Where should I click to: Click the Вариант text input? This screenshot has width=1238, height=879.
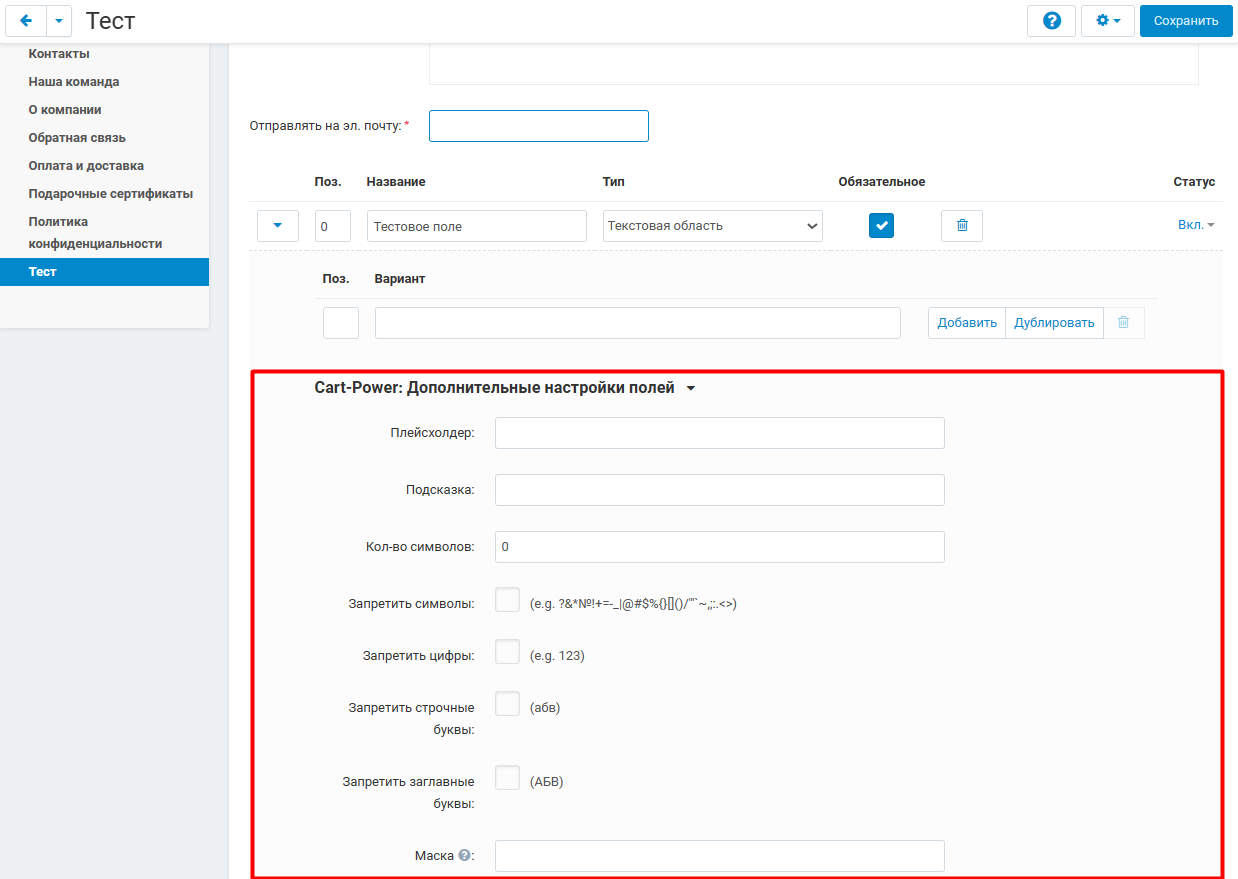[638, 323]
